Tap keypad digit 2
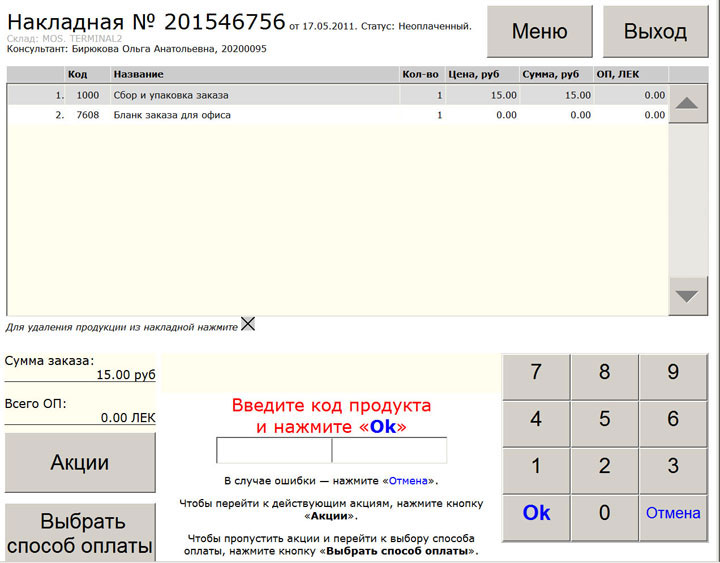Image resolution: width=720 pixels, height=563 pixels. tap(604, 471)
